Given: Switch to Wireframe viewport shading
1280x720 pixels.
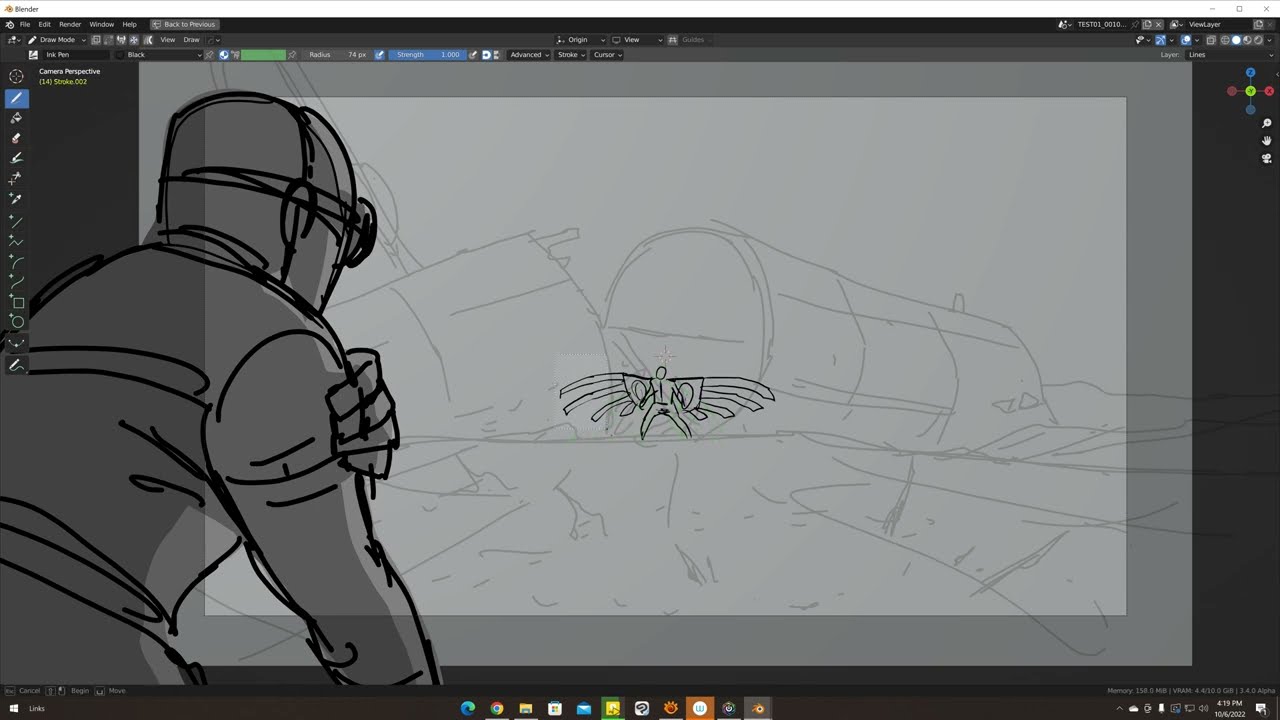Looking at the screenshot, I should [1224, 40].
